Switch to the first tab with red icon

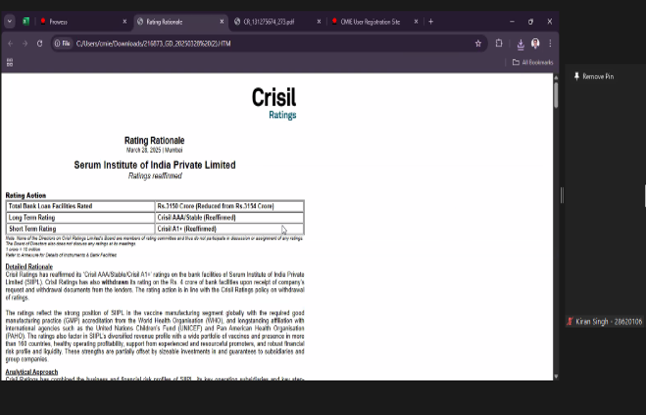point(80,21)
